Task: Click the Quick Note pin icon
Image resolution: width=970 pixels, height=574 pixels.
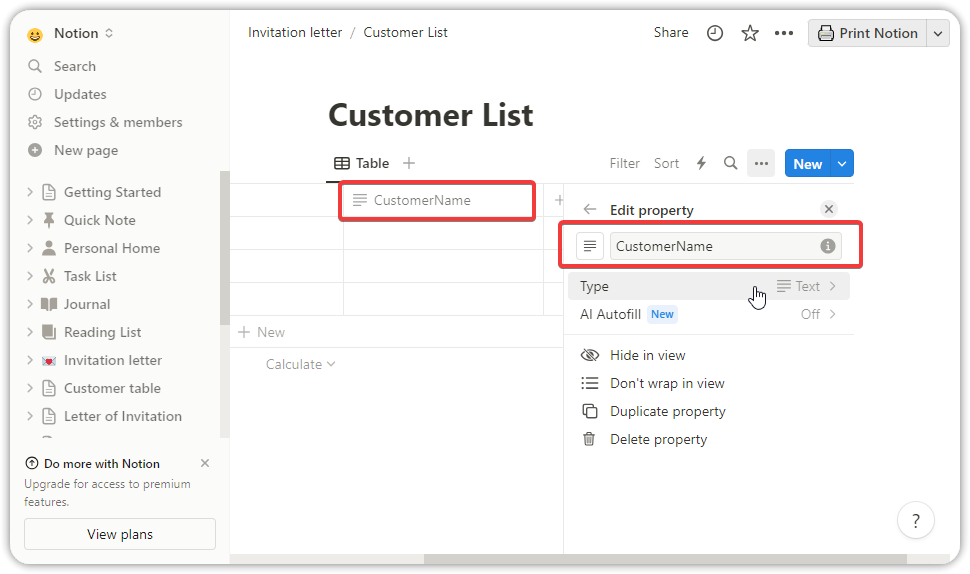Action: tap(49, 220)
